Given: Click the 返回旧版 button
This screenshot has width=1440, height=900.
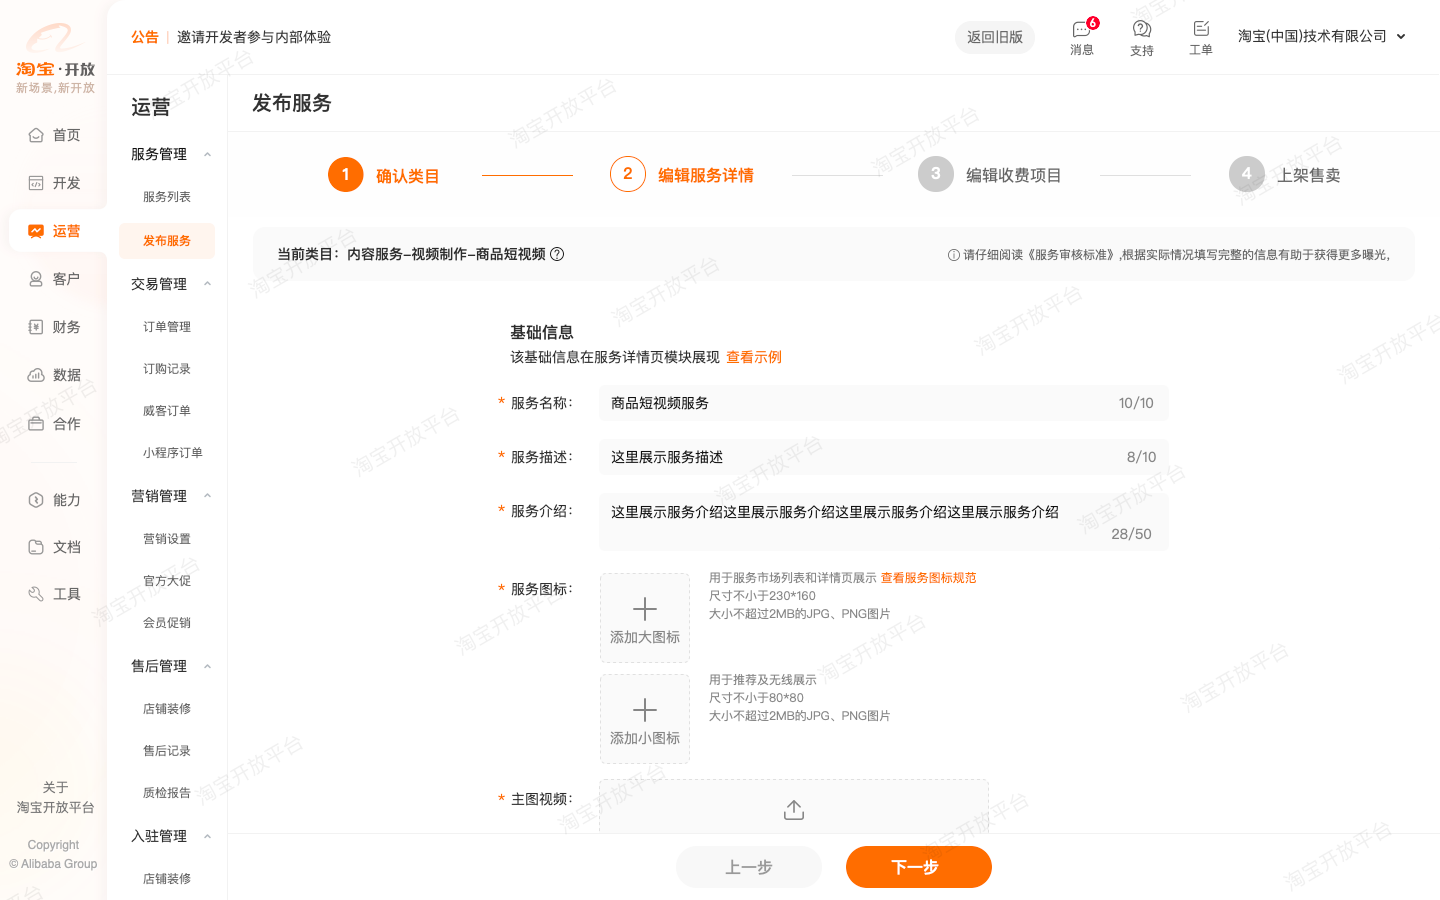Looking at the screenshot, I should (995, 37).
